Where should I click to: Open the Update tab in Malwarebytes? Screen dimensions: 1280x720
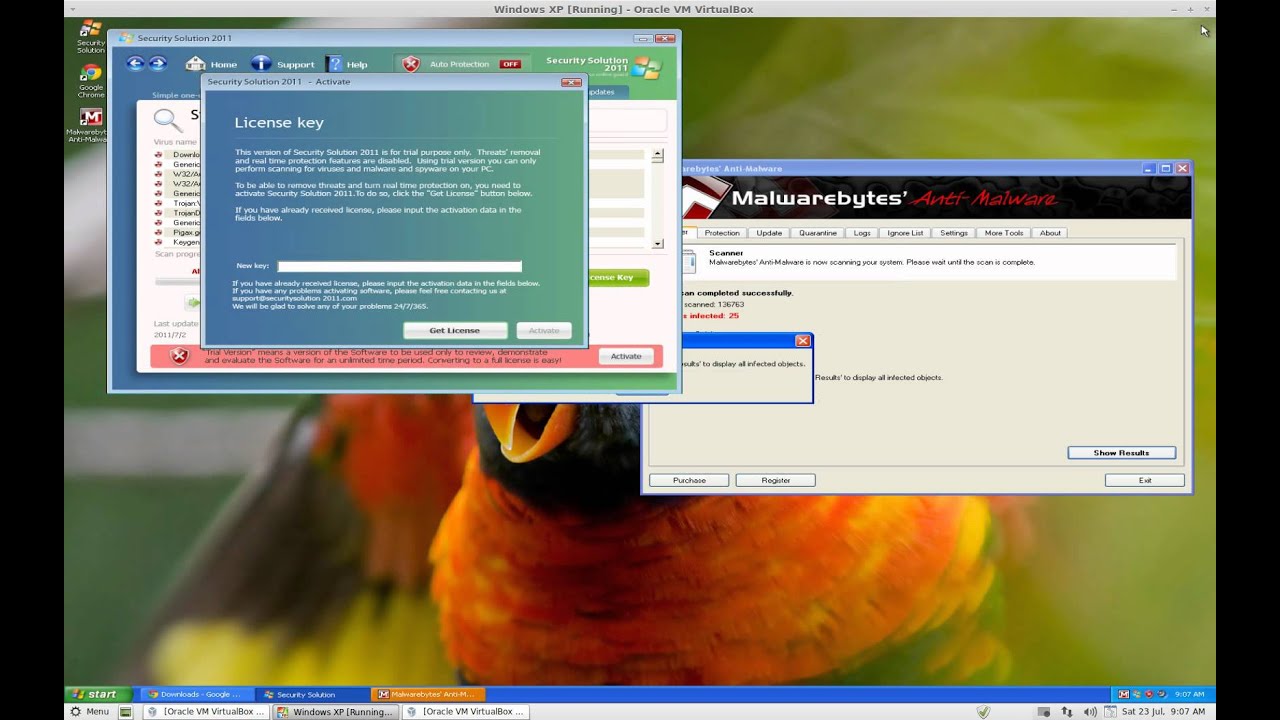tap(769, 233)
